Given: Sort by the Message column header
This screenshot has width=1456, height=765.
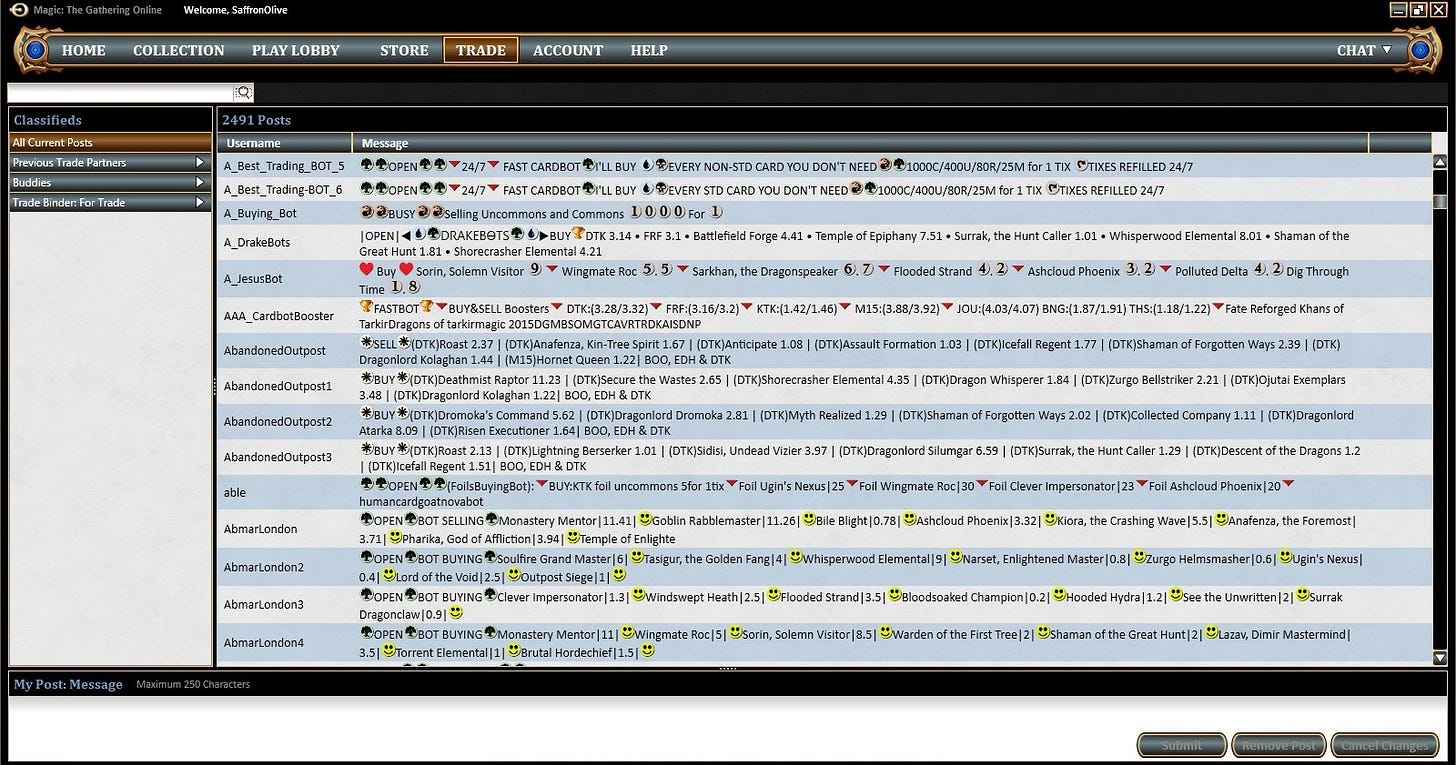Looking at the screenshot, I should (x=860, y=143).
